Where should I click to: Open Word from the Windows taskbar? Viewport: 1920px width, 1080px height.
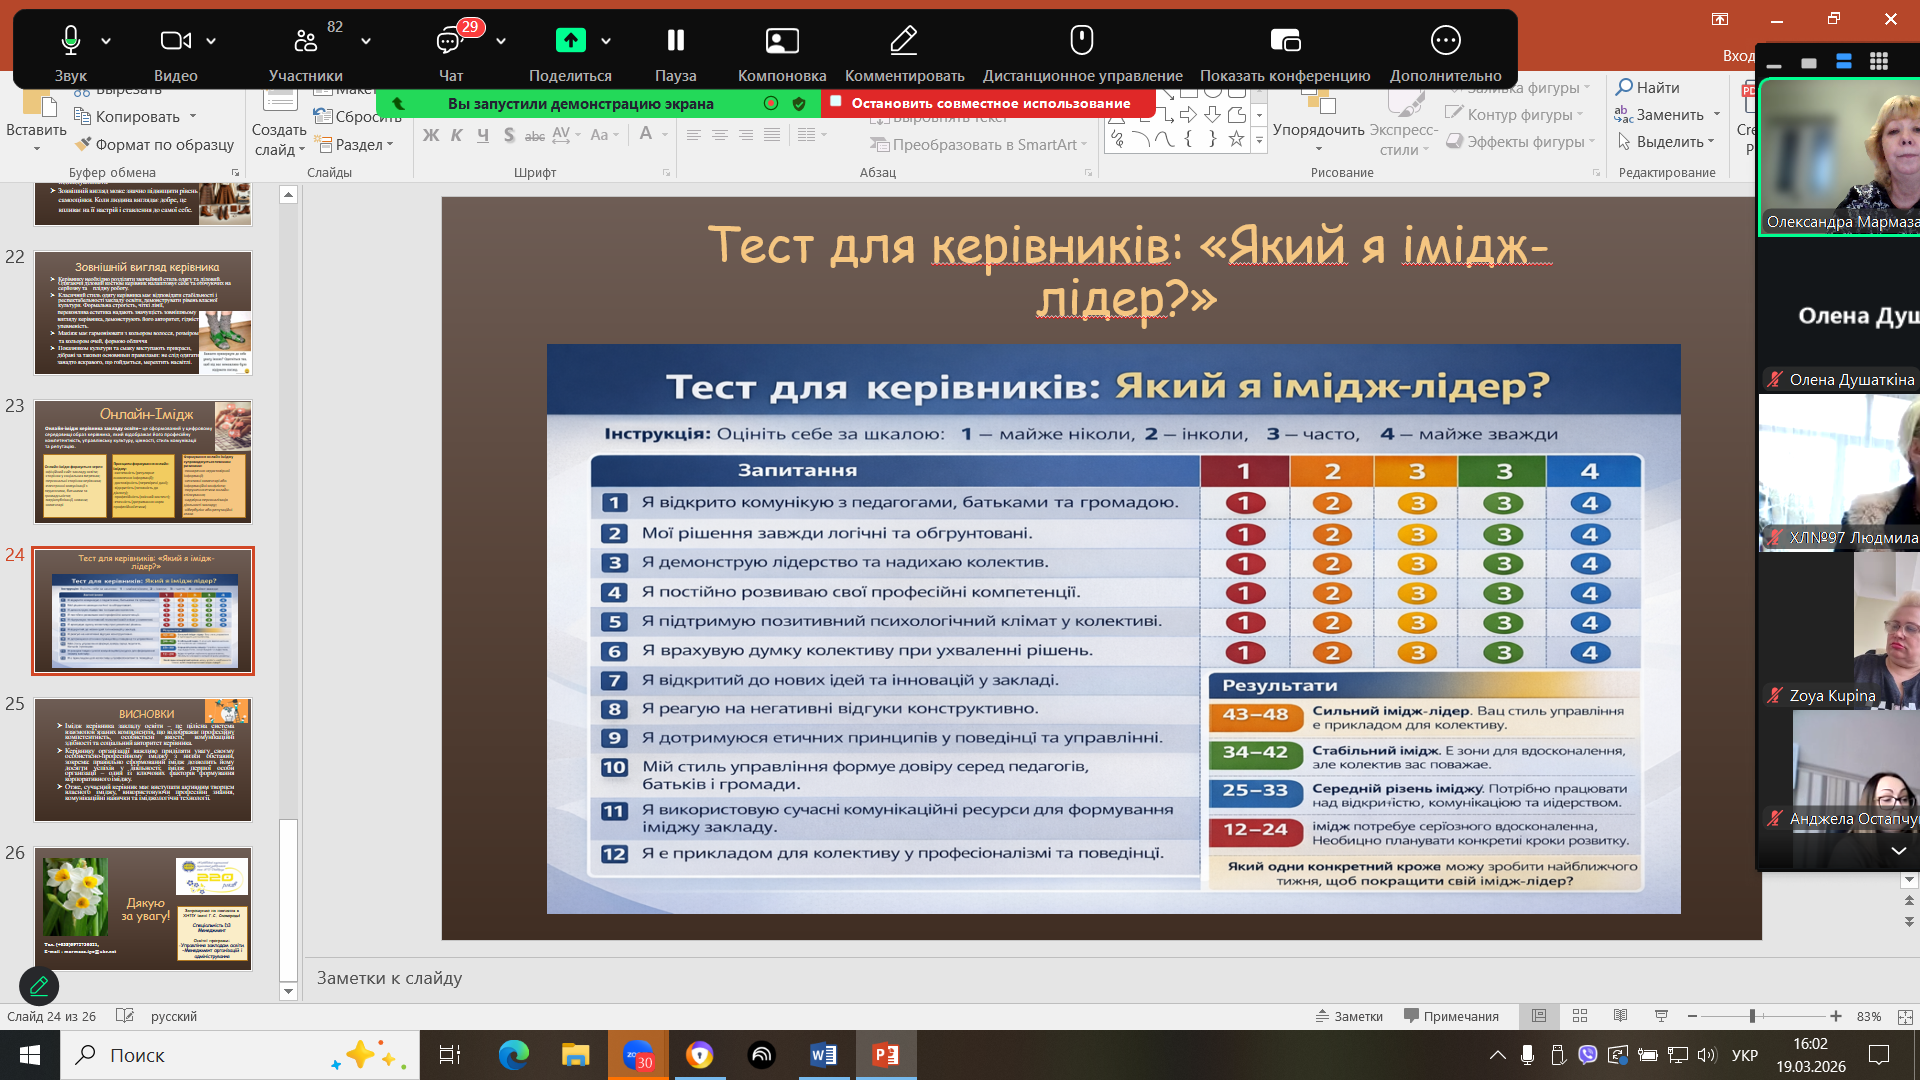point(823,1055)
